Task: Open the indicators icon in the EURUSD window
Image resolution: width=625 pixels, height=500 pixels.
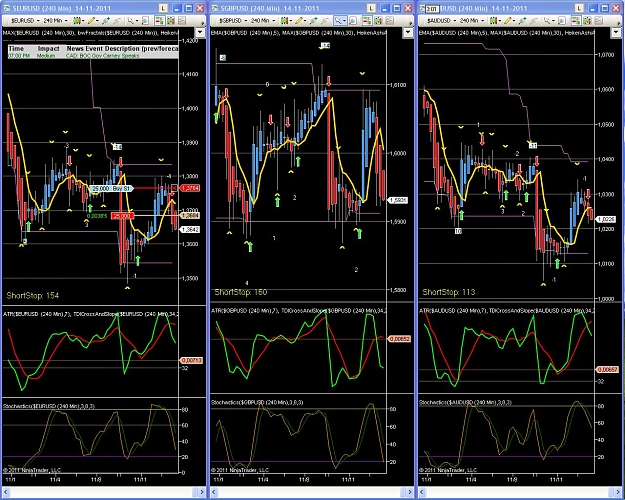Action: (171, 20)
